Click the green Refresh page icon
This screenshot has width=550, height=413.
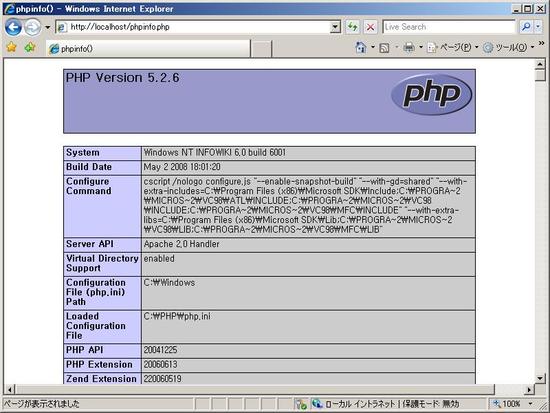pyautogui.click(x=353, y=27)
